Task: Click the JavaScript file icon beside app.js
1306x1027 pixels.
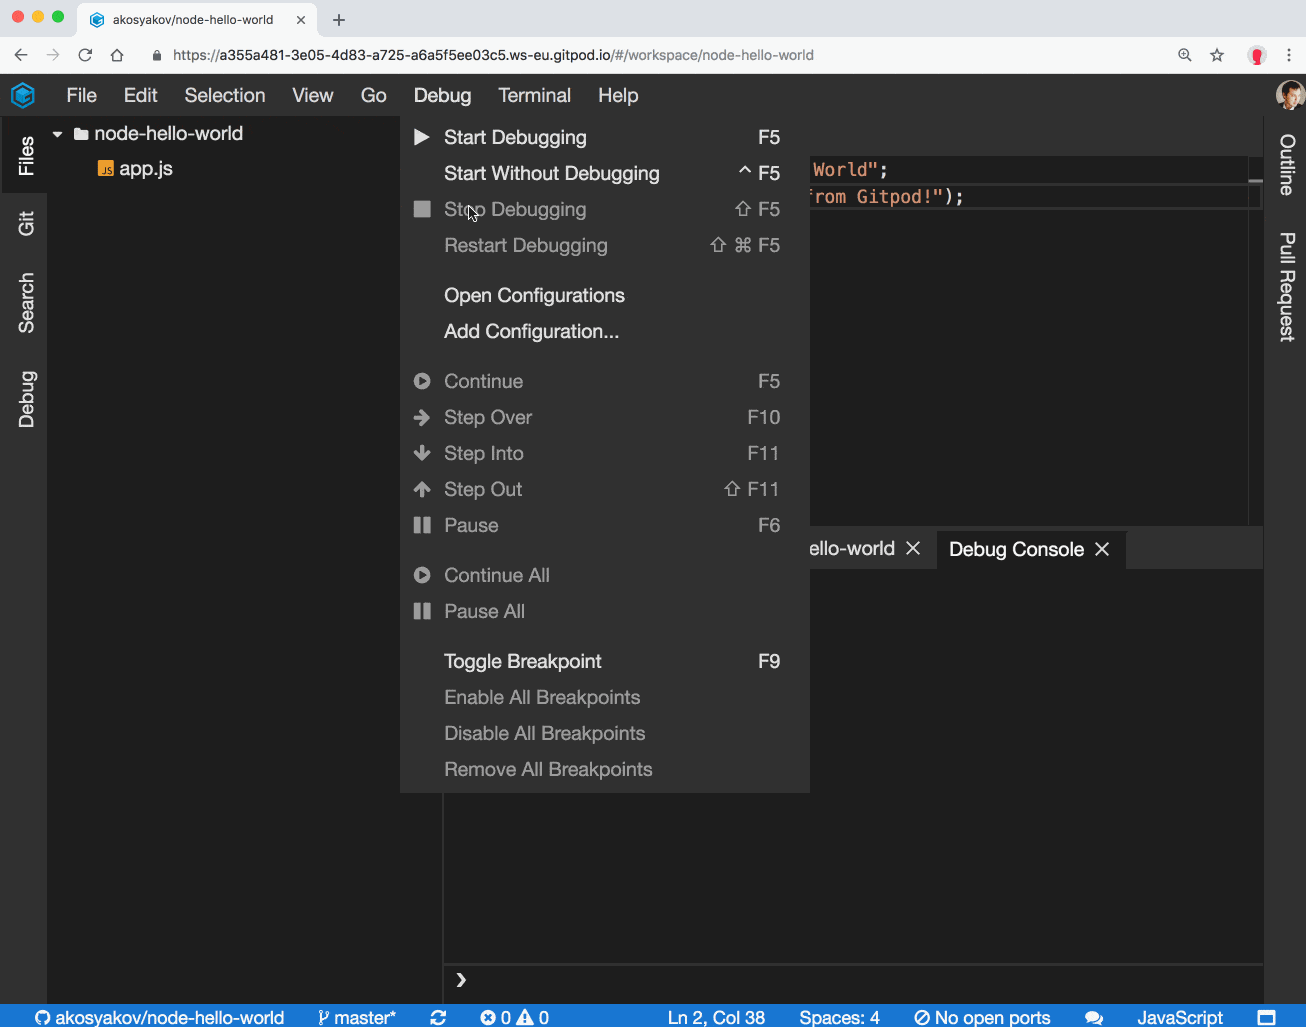Action: [105, 169]
